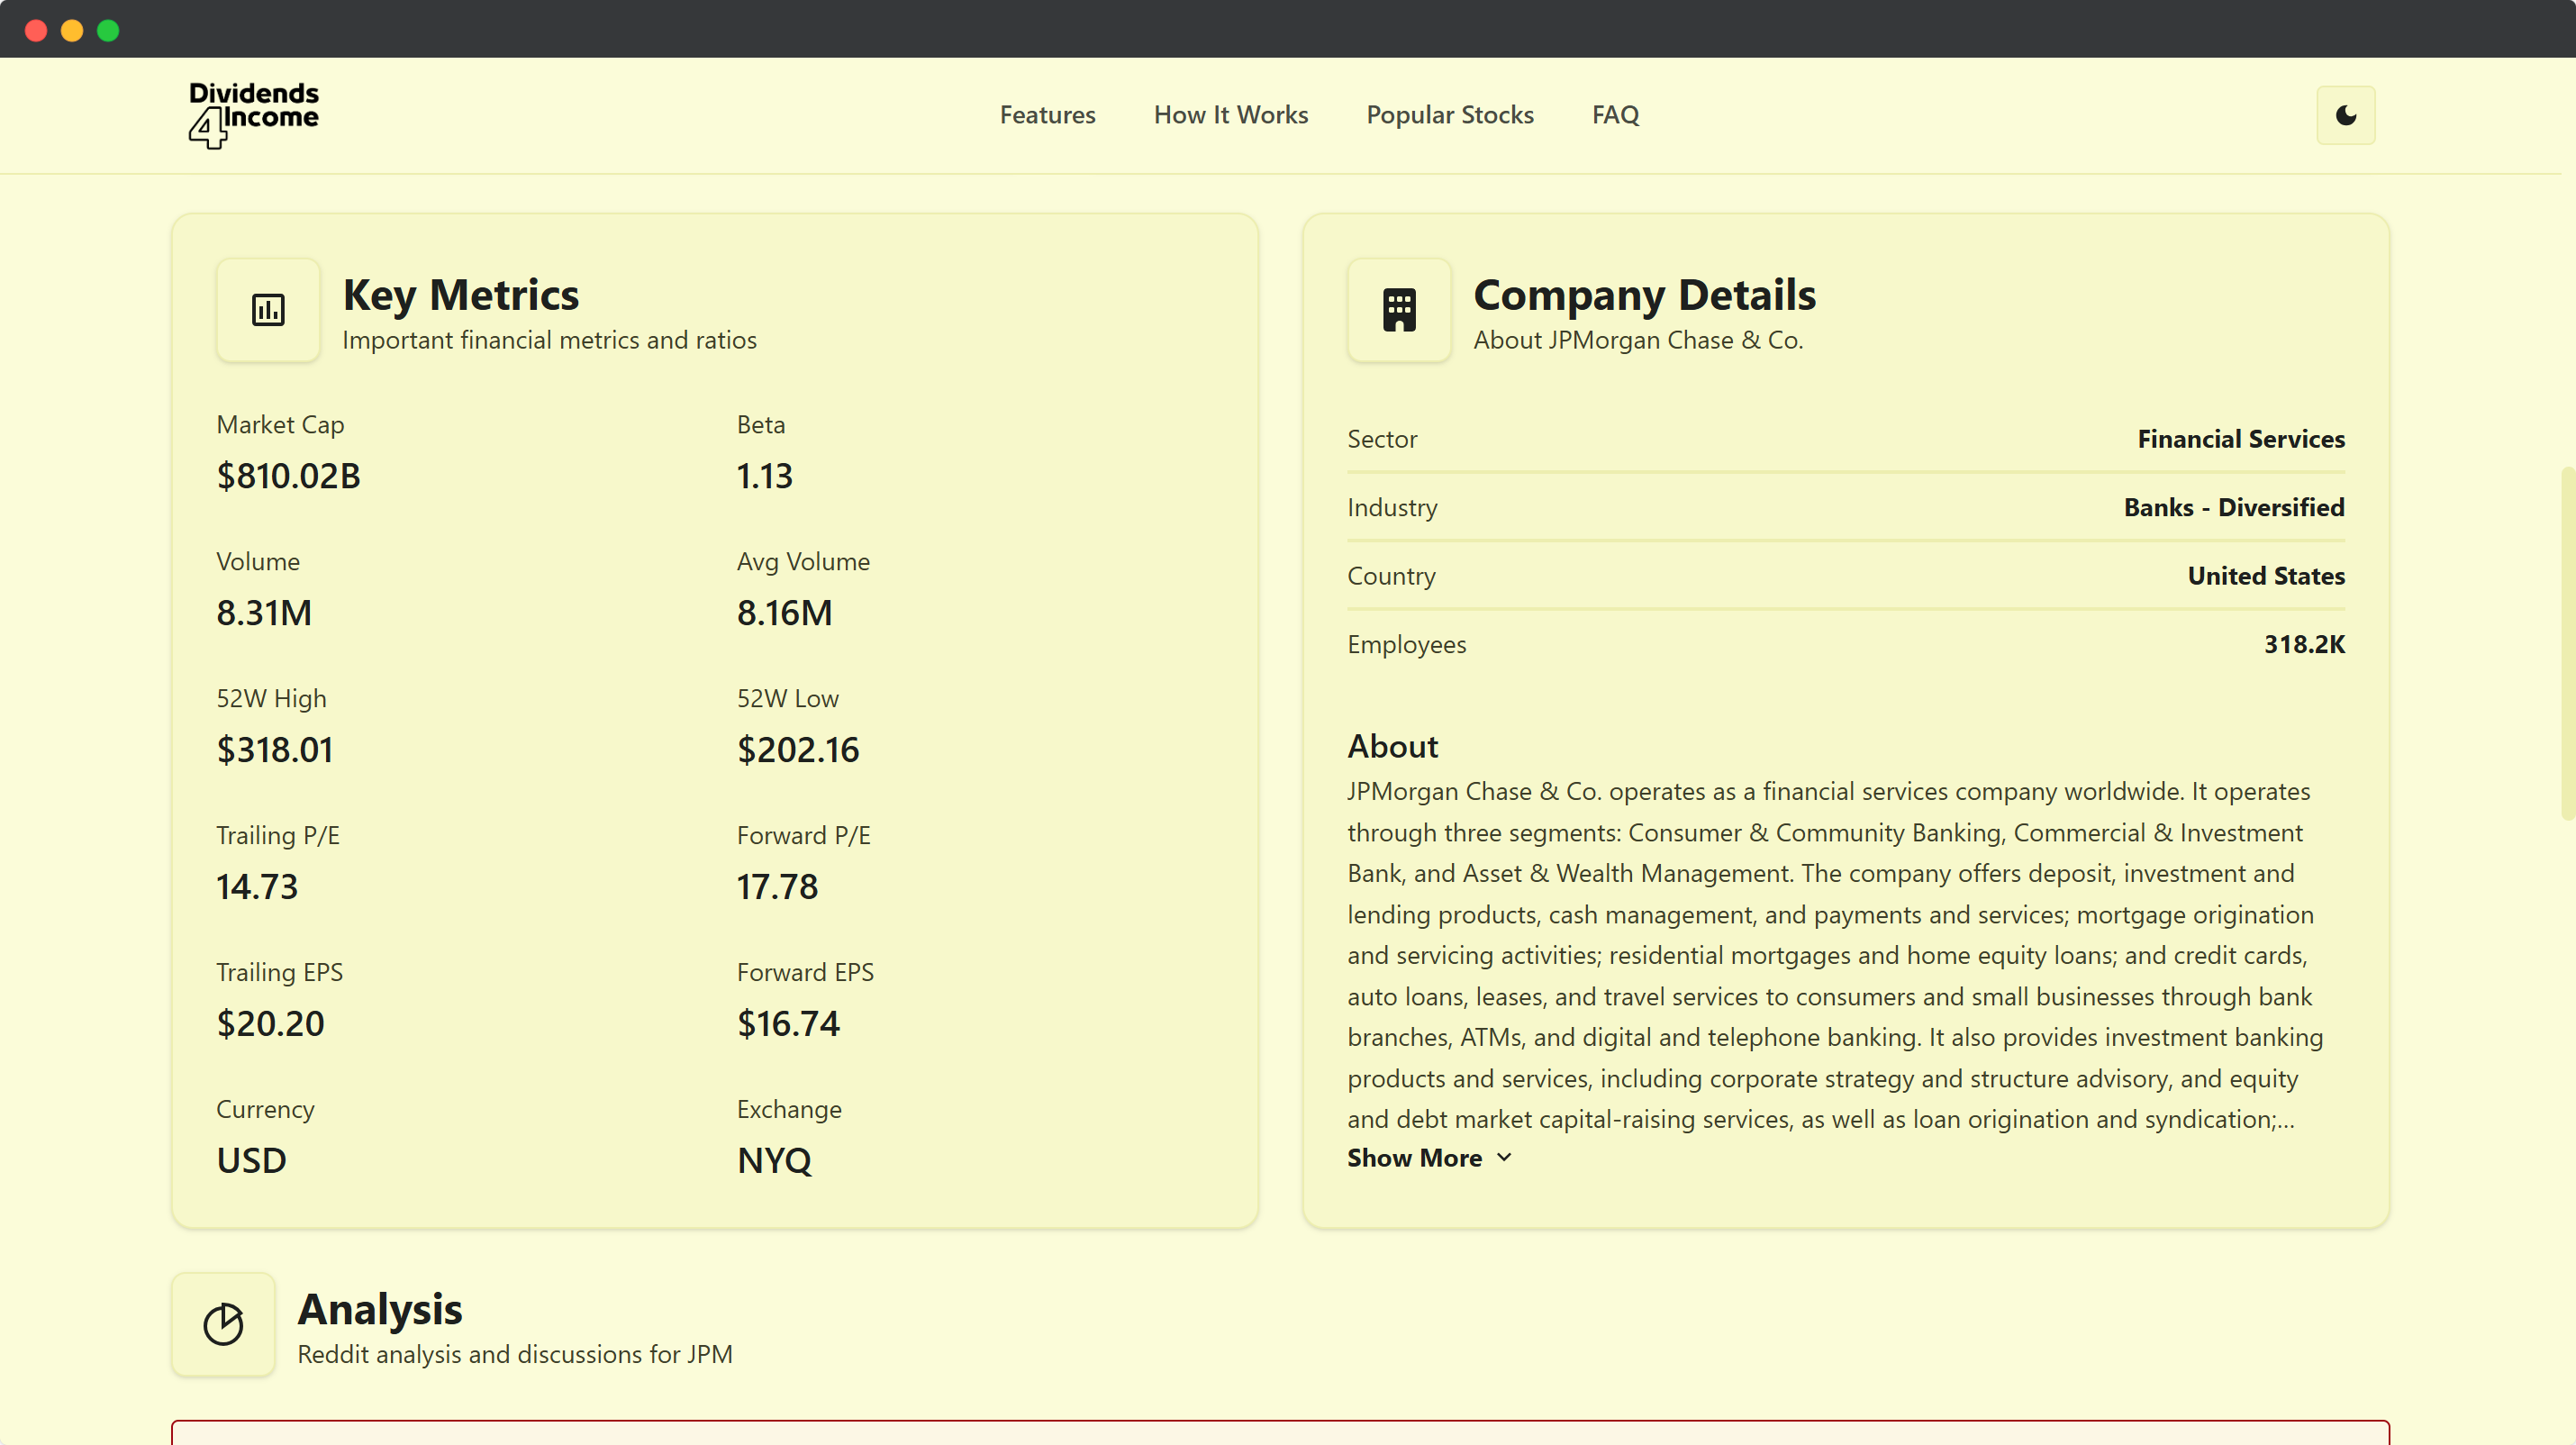Click the Exchange NYQ value

click(774, 1161)
